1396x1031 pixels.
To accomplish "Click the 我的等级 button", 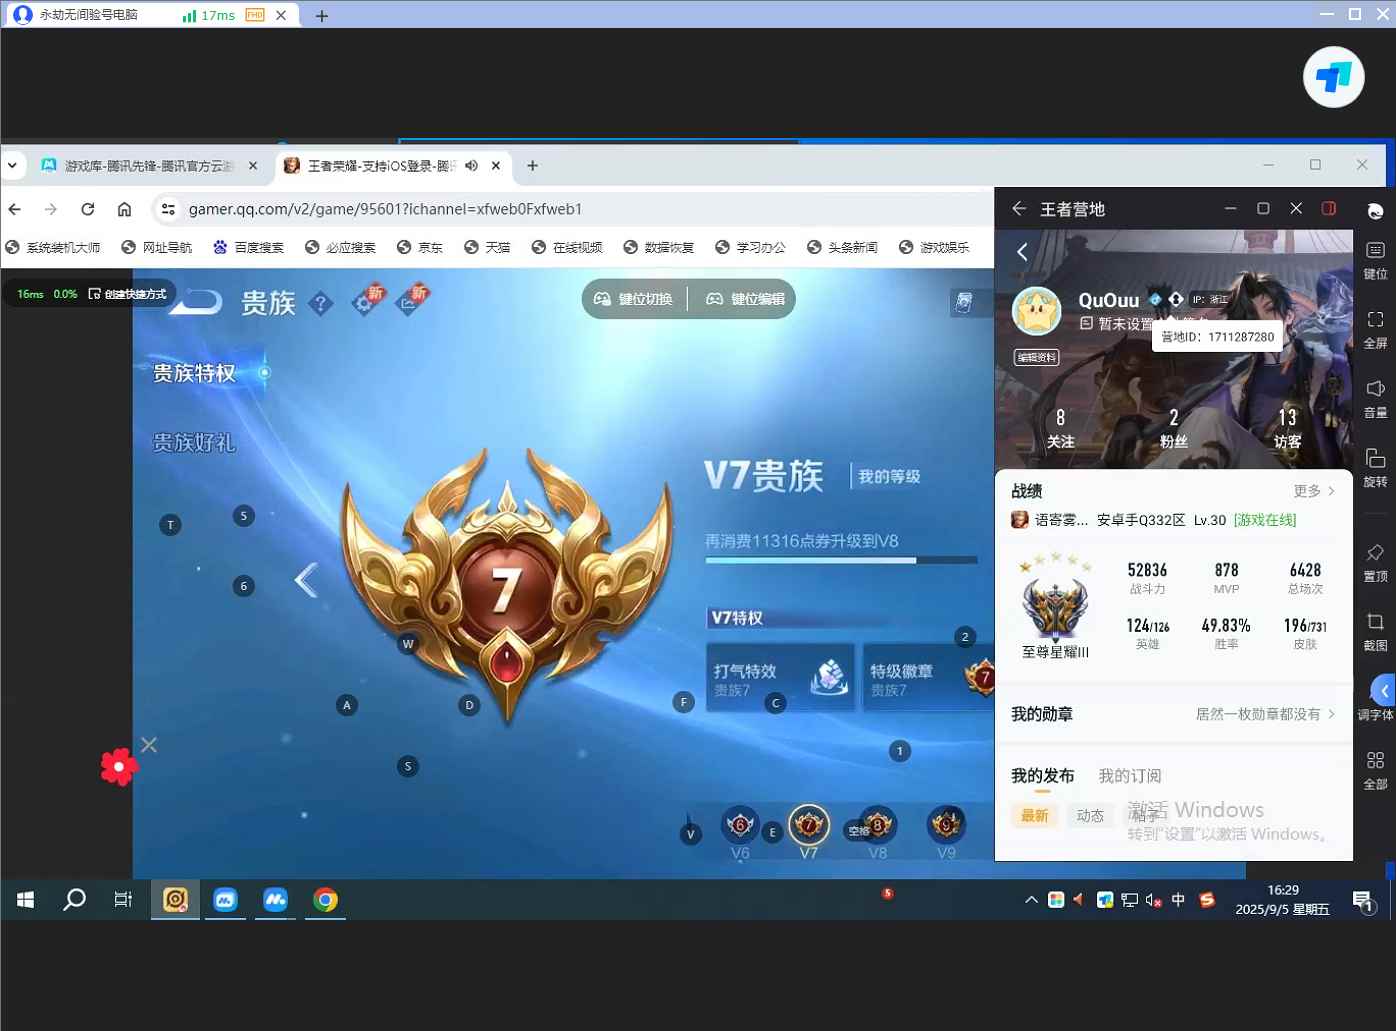I will click(889, 477).
